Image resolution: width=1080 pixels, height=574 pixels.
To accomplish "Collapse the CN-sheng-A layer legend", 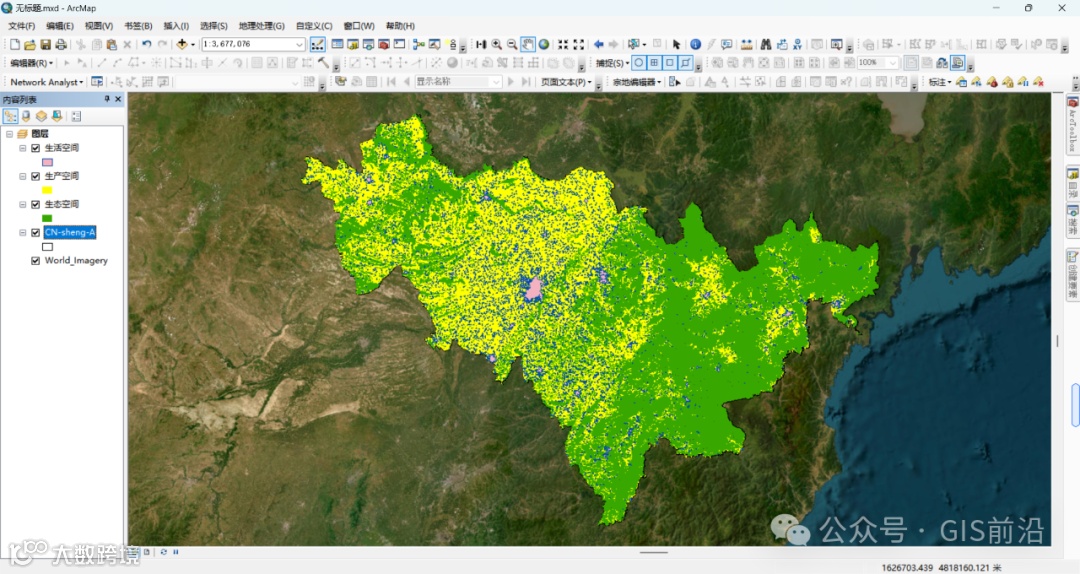I will point(23,233).
